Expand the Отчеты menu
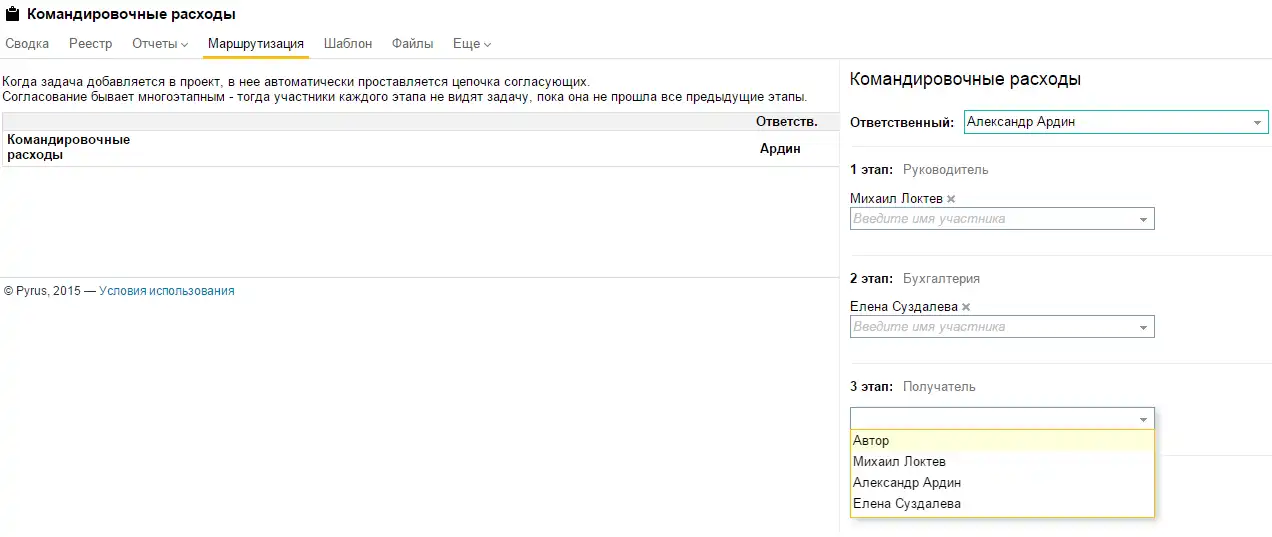1272x537 pixels. (x=160, y=44)
